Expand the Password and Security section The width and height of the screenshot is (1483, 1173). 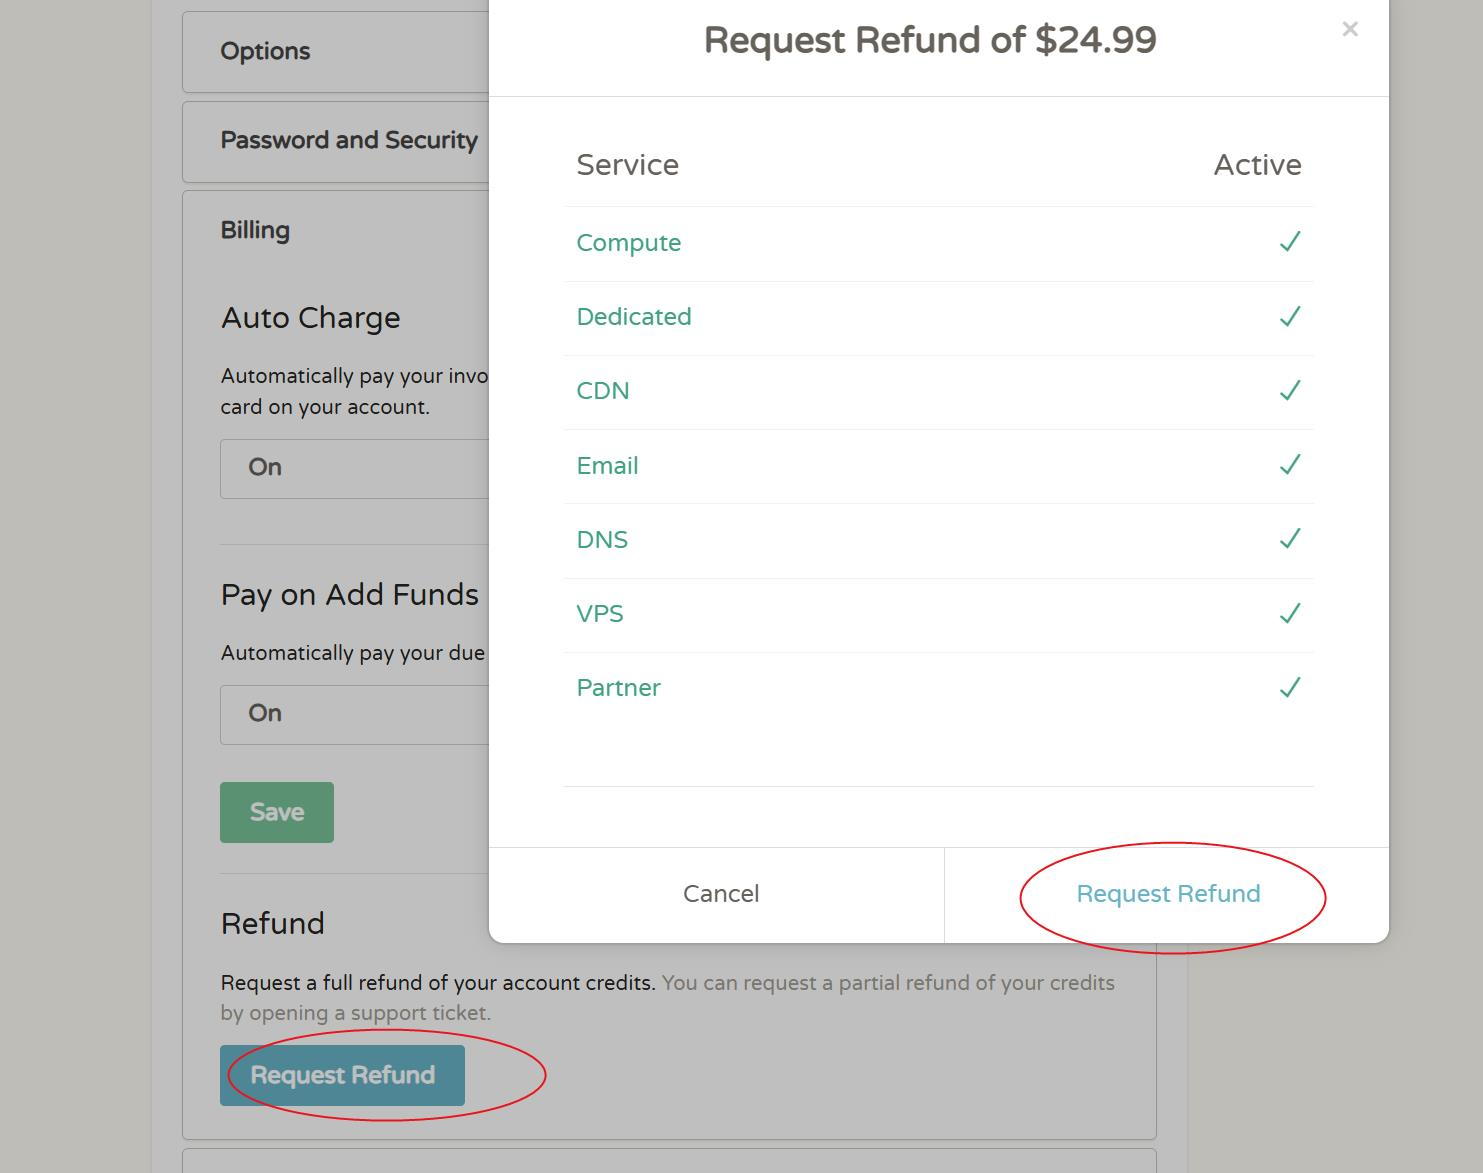tap(335, 140)
